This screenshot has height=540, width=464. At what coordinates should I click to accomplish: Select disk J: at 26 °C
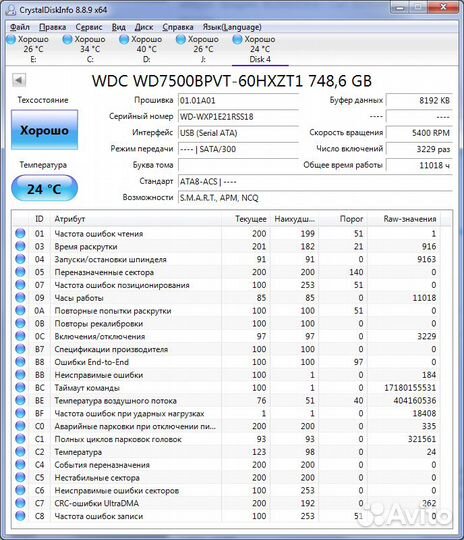tap(198, 49)
